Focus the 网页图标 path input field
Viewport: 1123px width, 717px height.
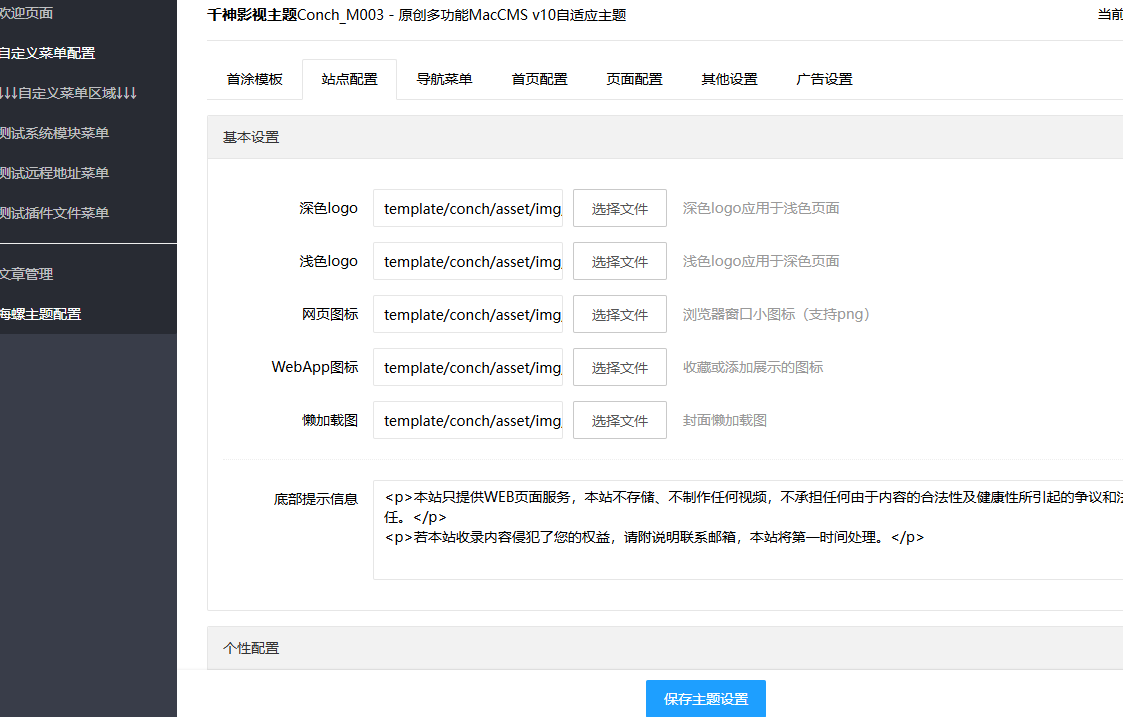pos(467,315)
